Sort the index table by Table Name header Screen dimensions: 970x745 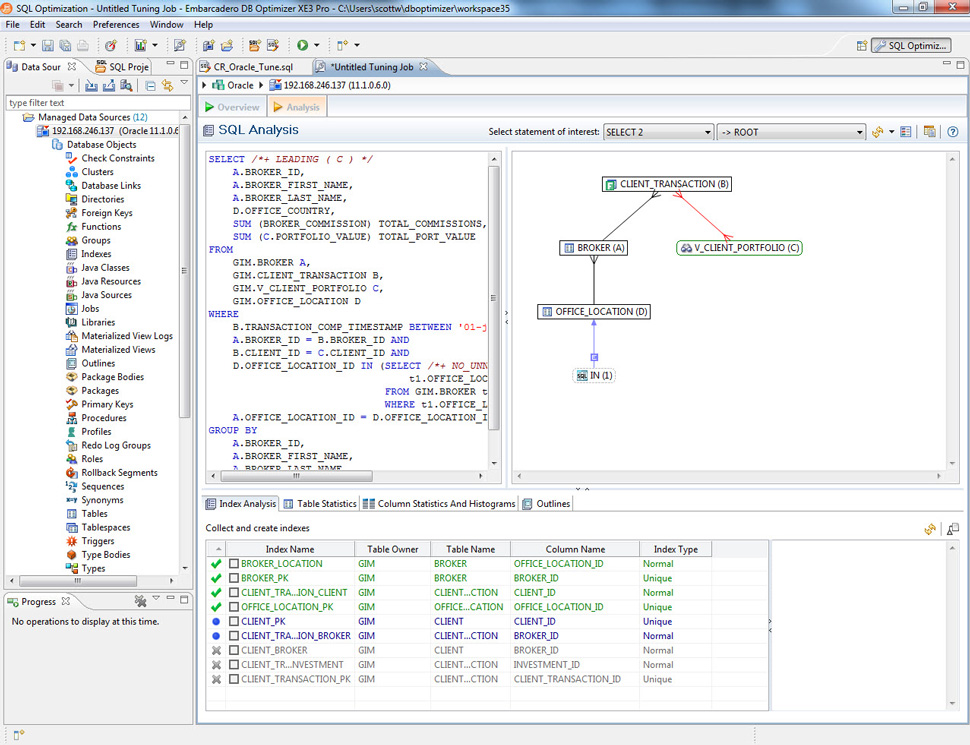[x=471, y=549]
